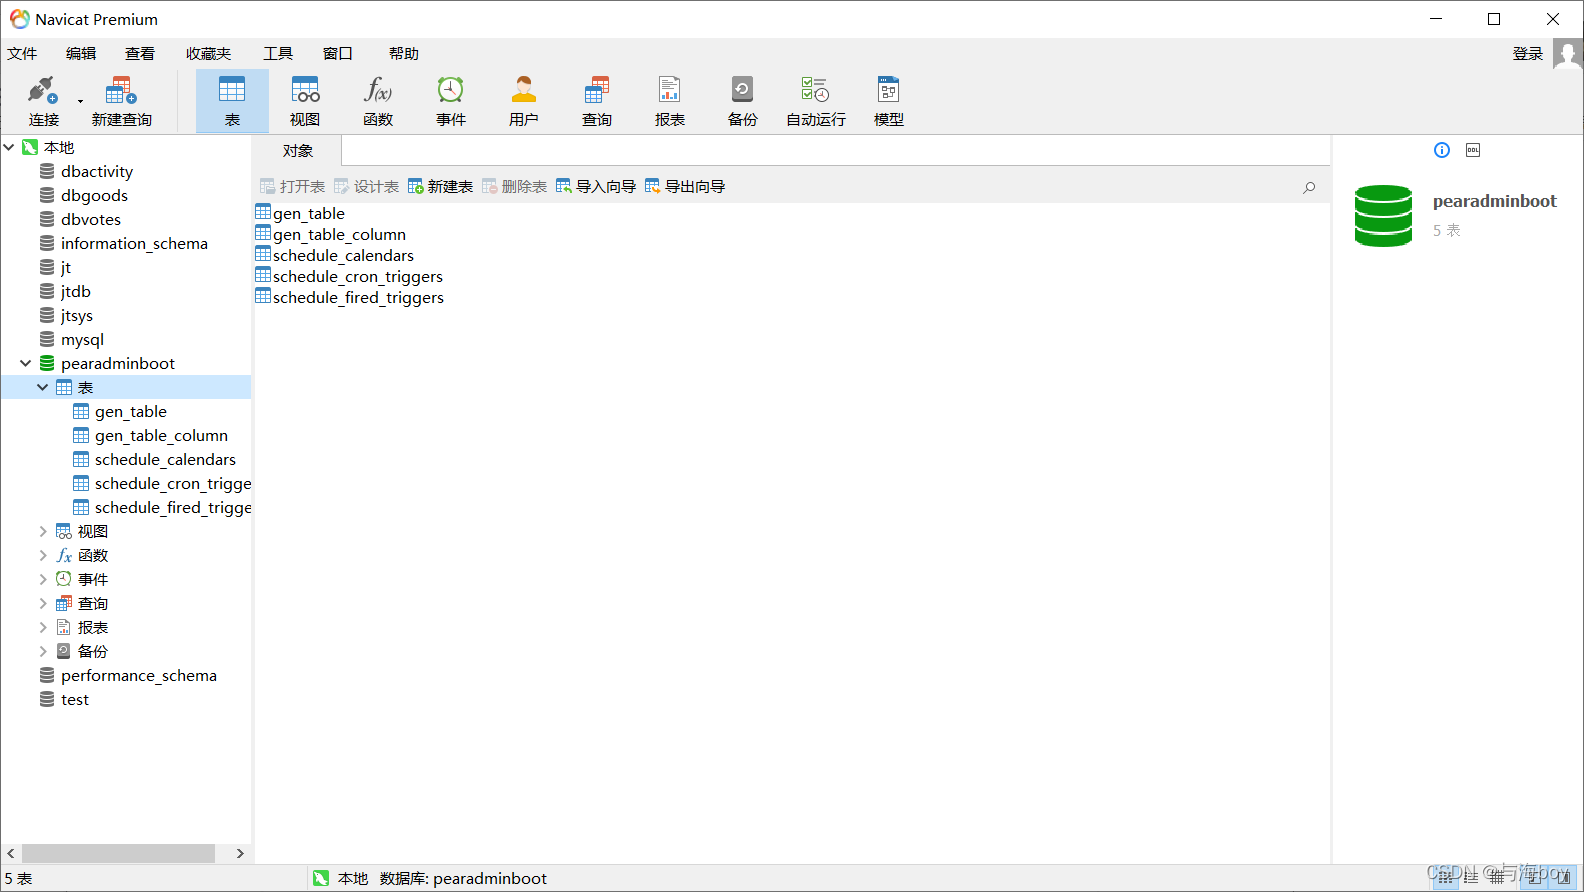Select the 表 (Table) toolbar icon
1584x892 pixels.
tap(232, 101)
